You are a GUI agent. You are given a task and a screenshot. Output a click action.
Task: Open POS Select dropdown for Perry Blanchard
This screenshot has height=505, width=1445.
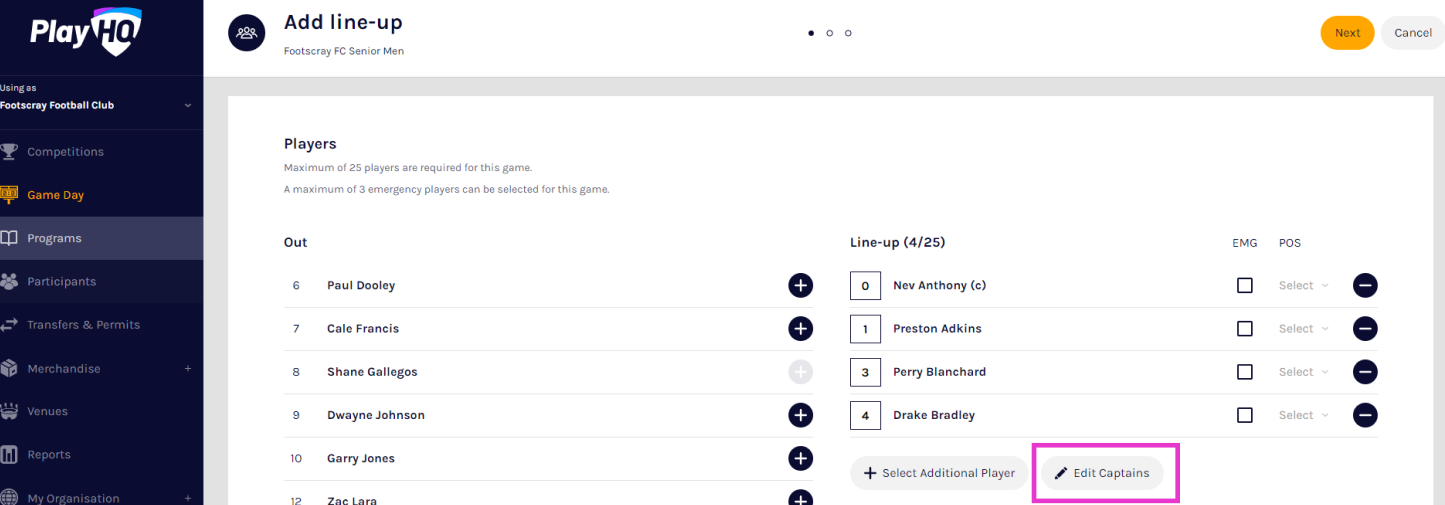(x=1303, y=372)
